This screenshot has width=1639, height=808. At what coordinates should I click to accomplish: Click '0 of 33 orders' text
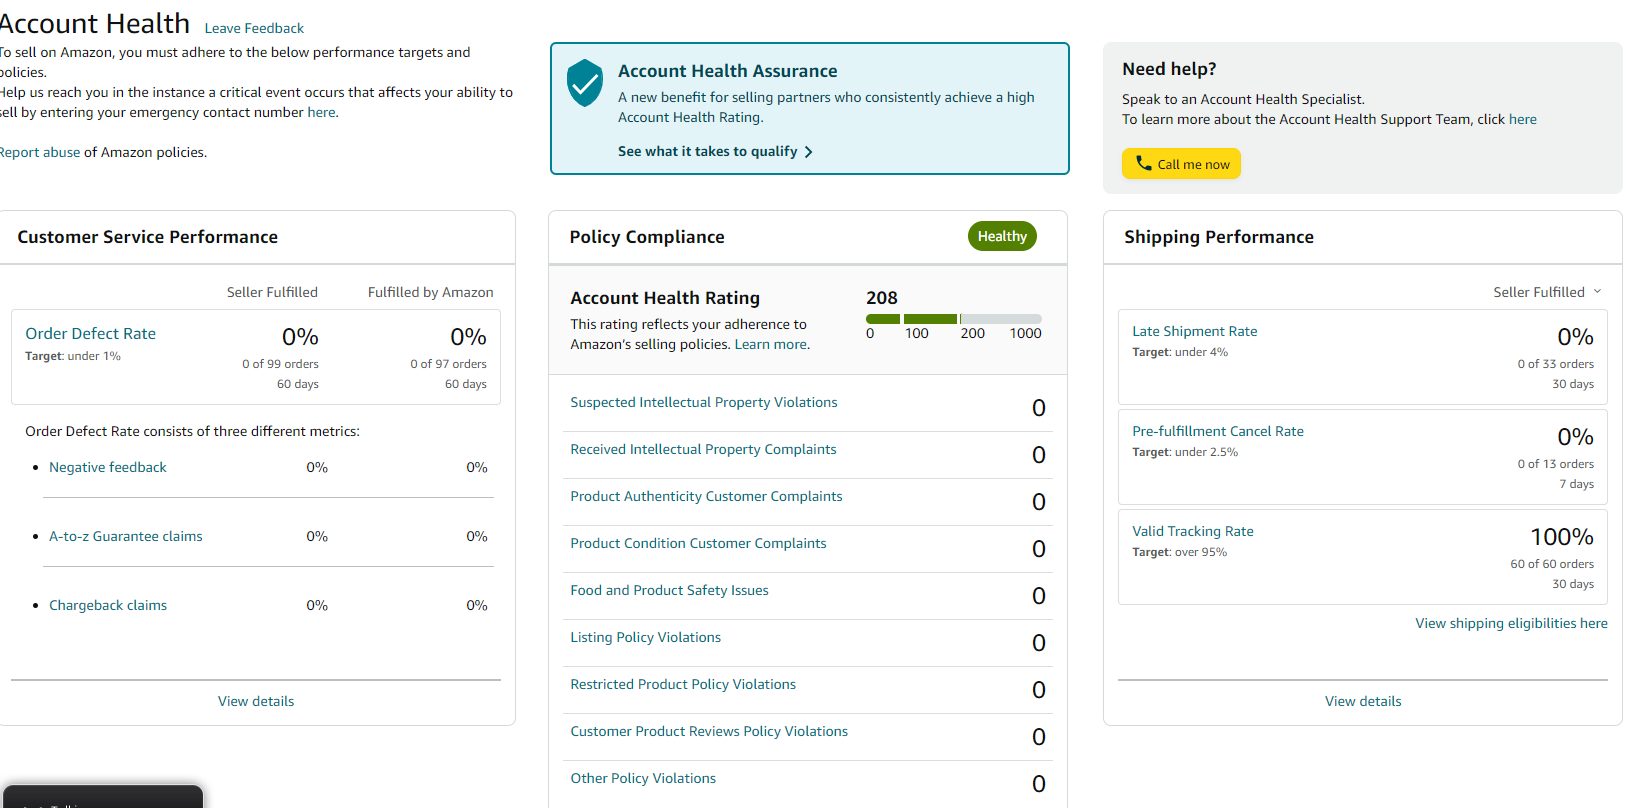1556,364
